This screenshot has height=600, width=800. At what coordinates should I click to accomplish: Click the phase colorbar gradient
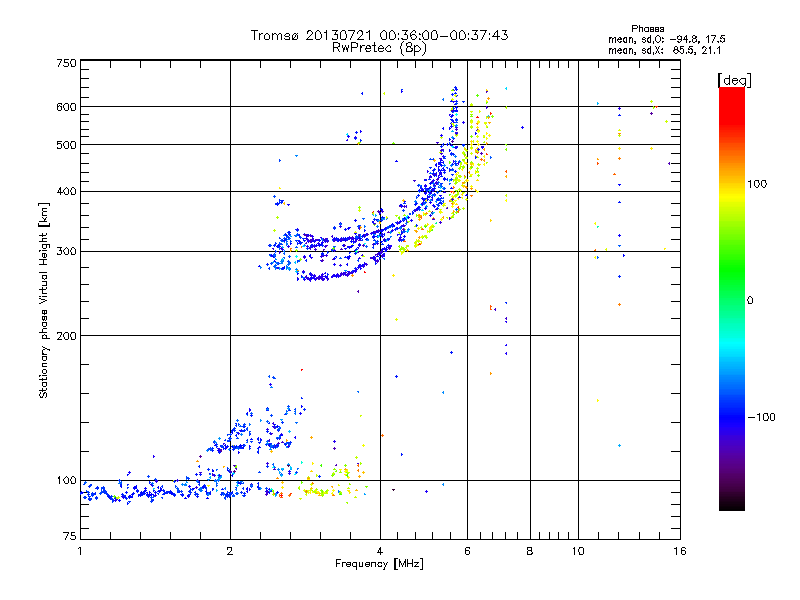(x=732, y=299)
